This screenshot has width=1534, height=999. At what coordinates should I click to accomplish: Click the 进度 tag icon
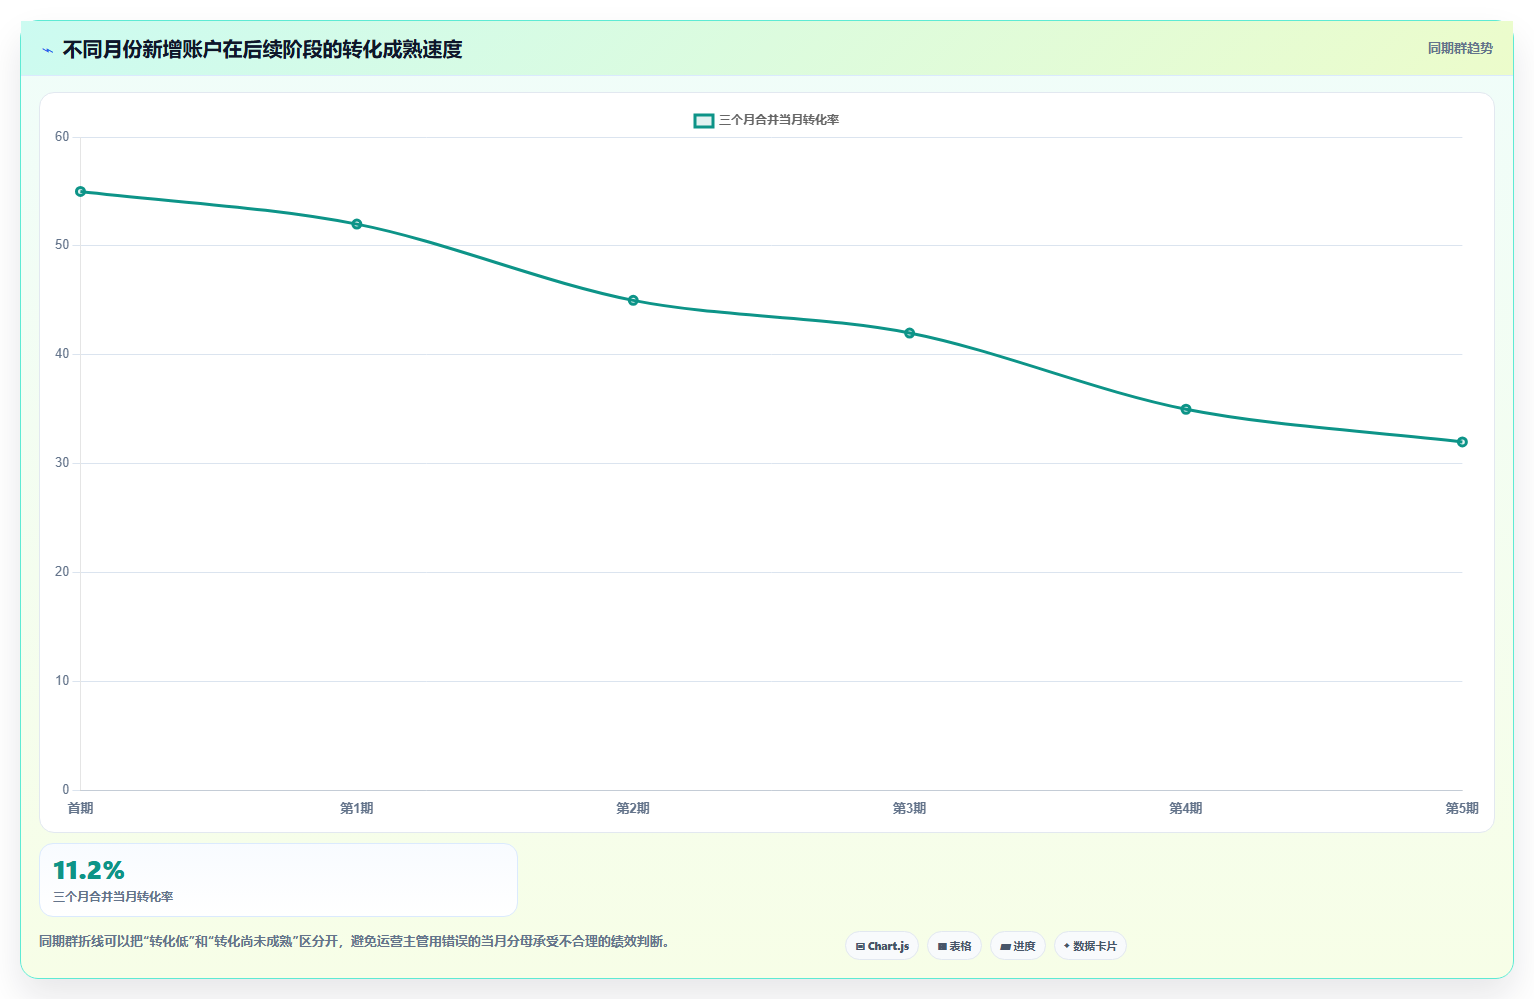(1005, 946)
